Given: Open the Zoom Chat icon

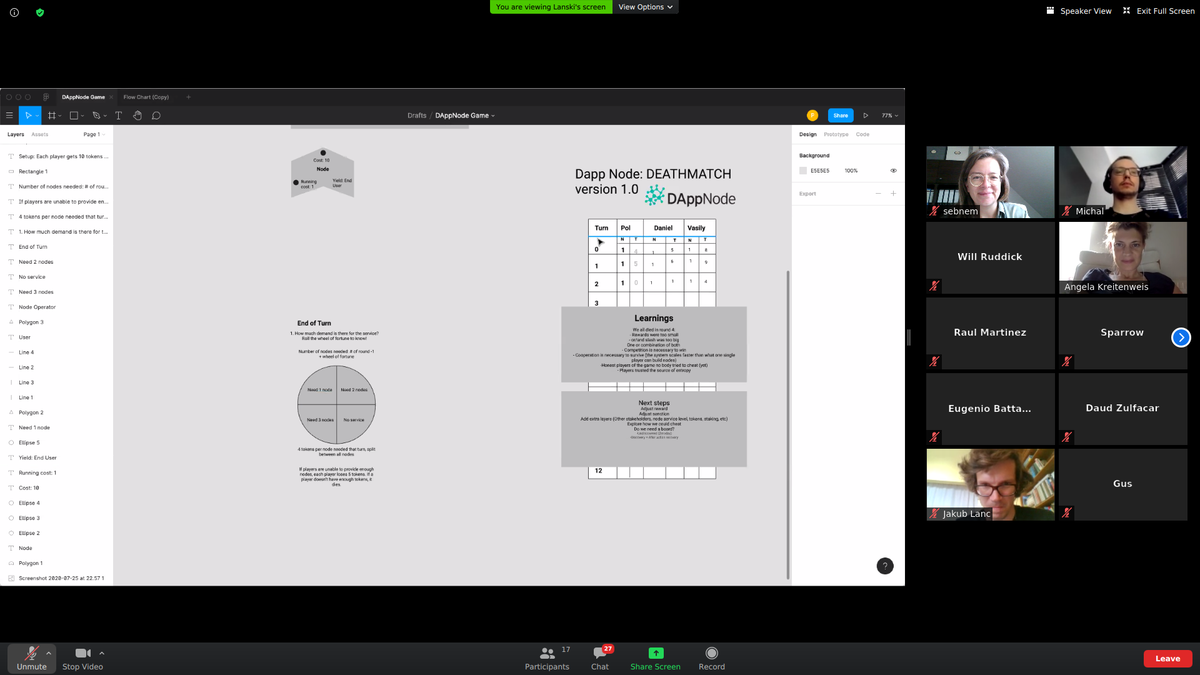Looking at the screenshot, I should pos(600,653).
